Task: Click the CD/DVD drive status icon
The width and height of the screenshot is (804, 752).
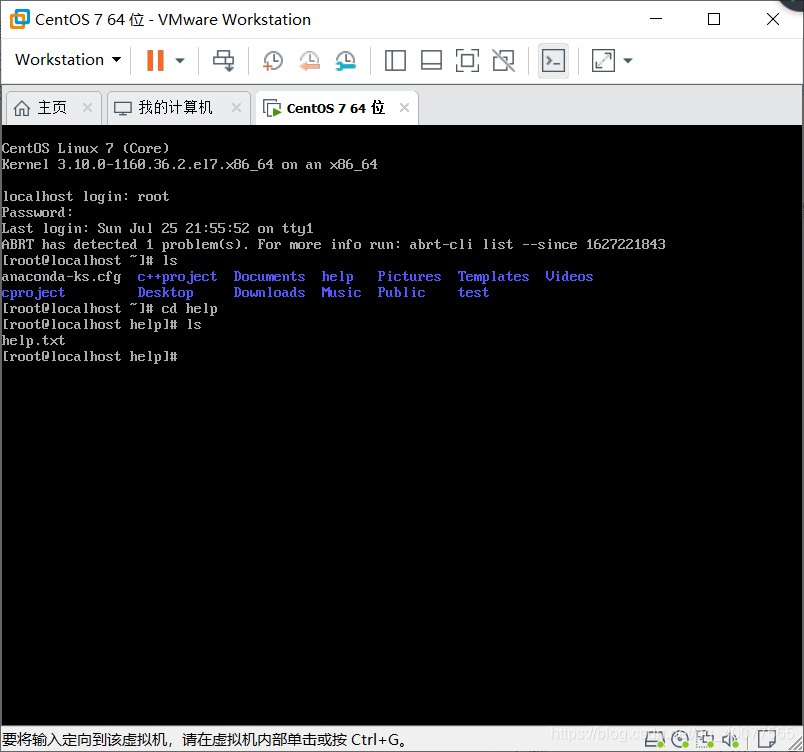Action: (x=680, y=739)
